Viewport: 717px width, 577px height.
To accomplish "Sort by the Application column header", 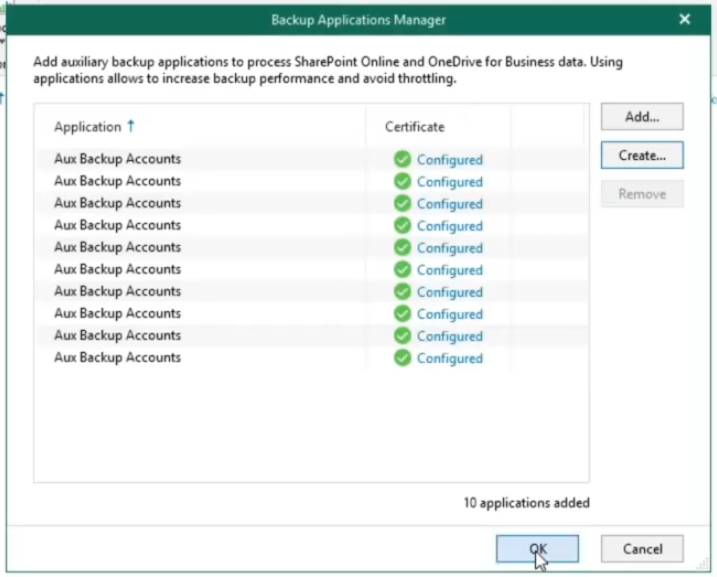I will 88,127.
